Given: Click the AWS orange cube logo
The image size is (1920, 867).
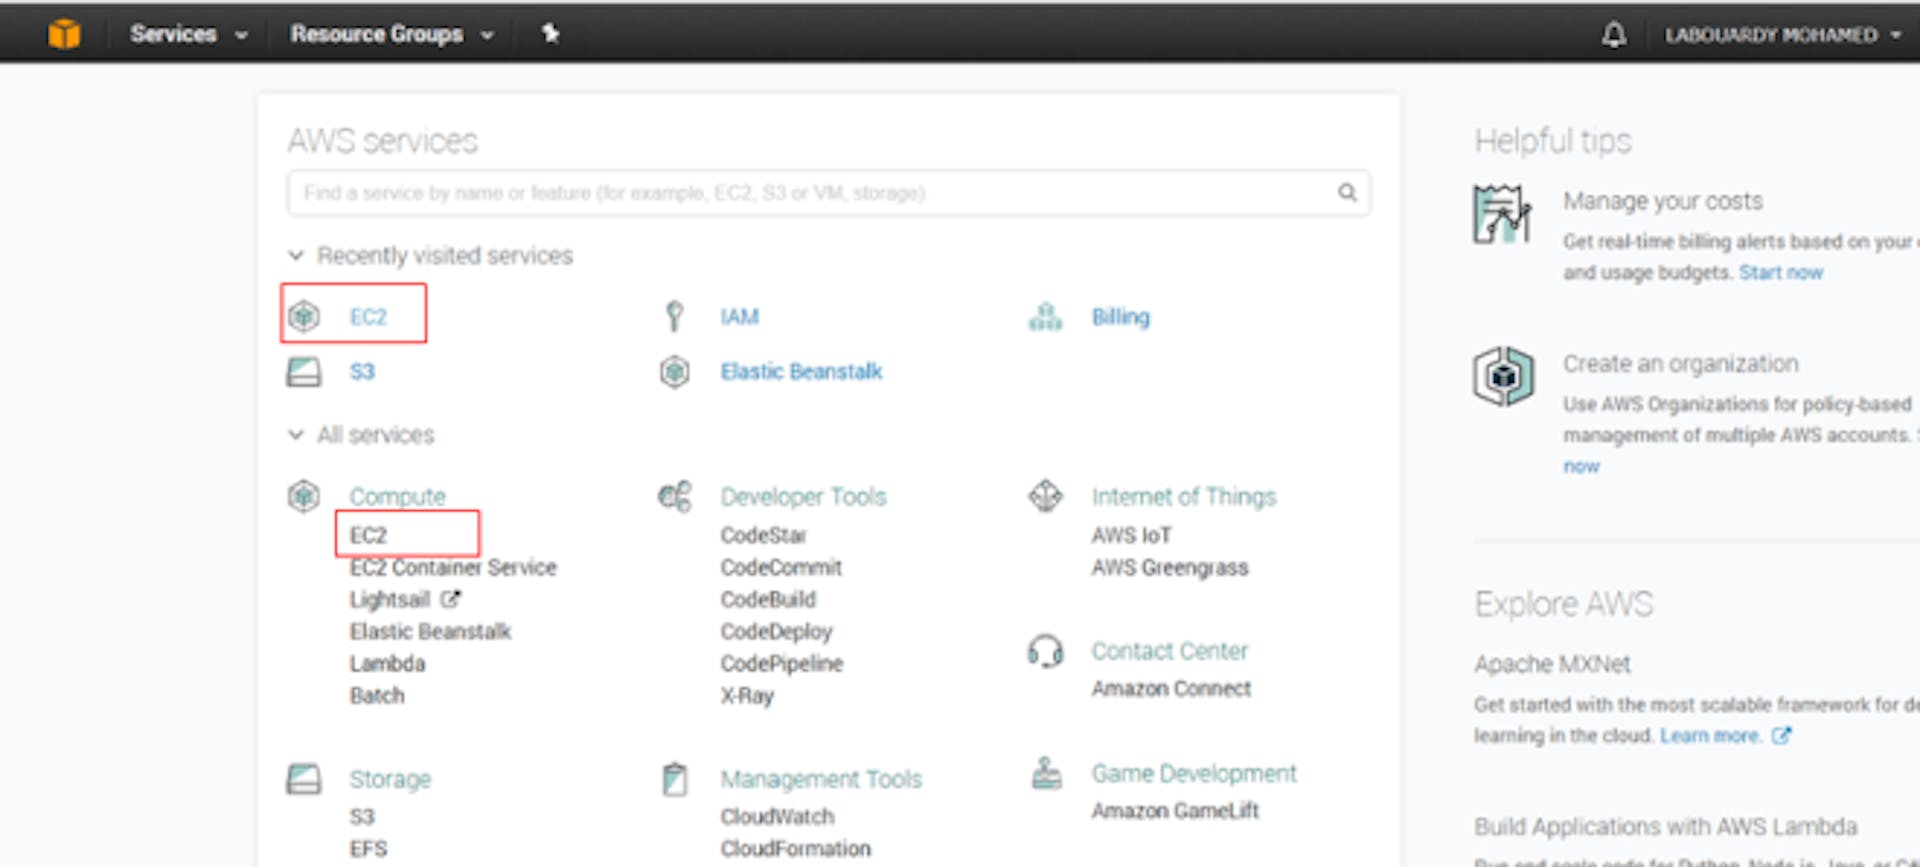Looking at the screenshot, I should (64, 34).
